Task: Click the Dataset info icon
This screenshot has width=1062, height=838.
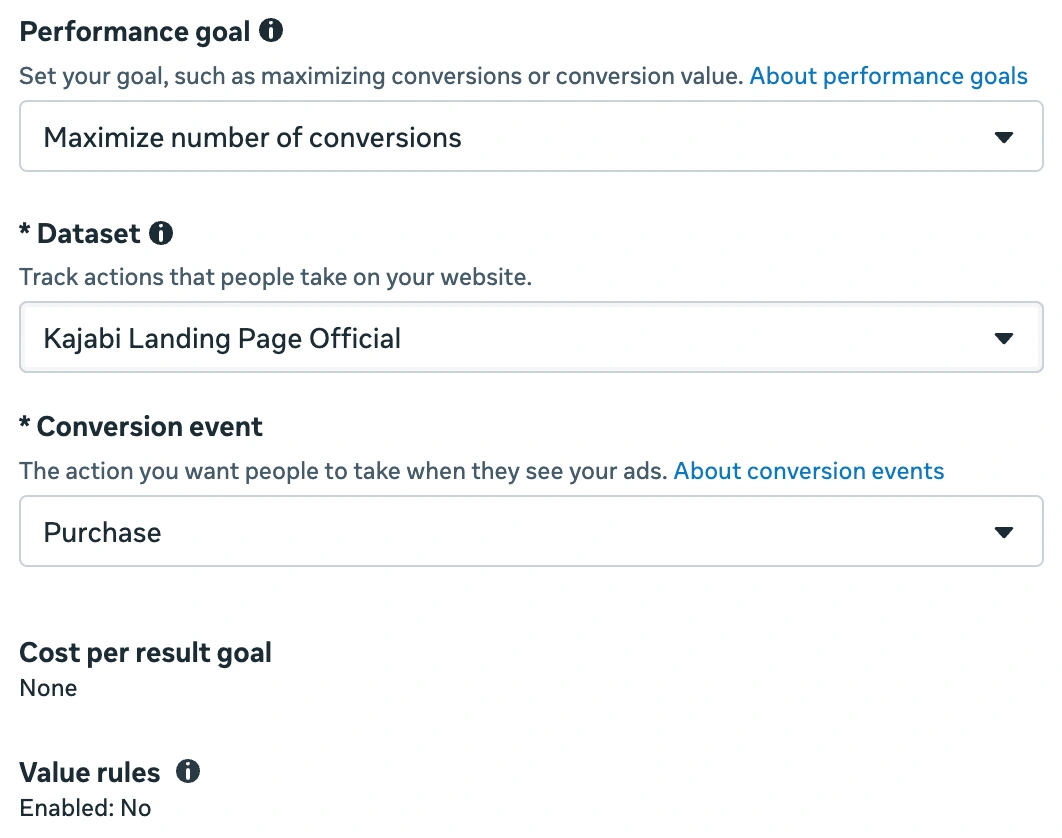Action: (x=161, y=233)
